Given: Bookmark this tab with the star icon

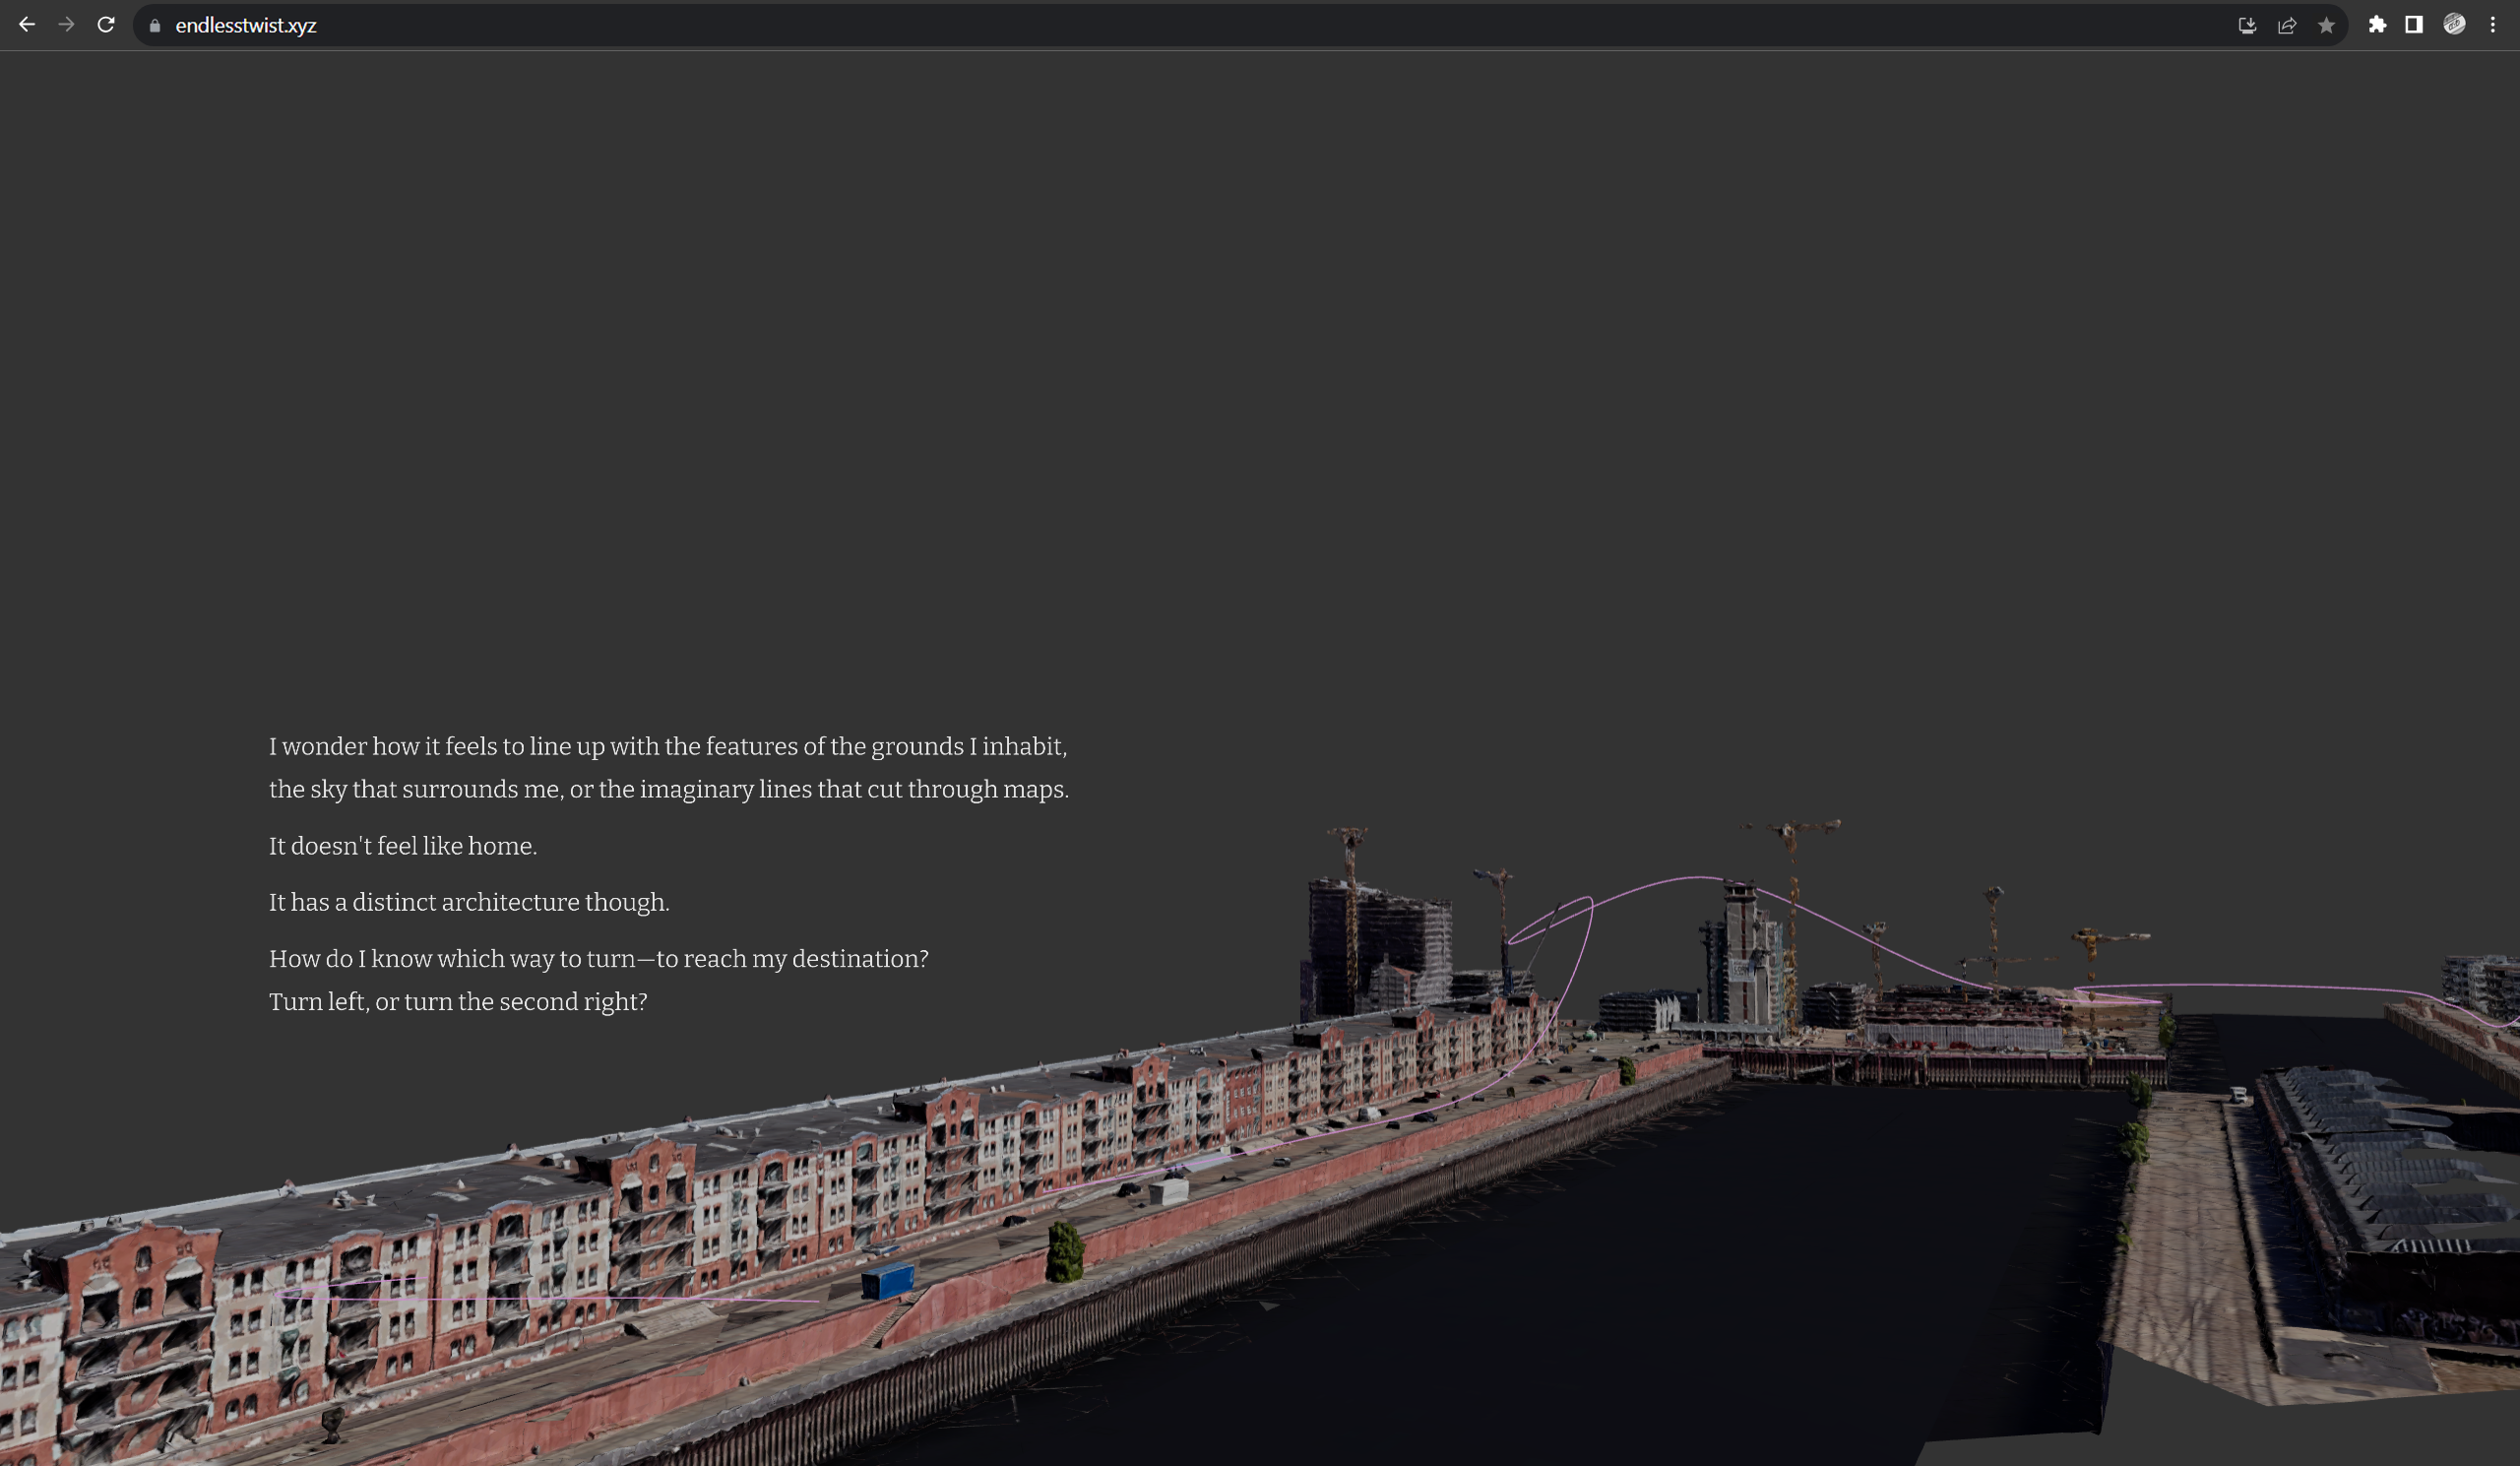Looking at the screenshot, I should pyautogui.click(x=2327, y=26).
